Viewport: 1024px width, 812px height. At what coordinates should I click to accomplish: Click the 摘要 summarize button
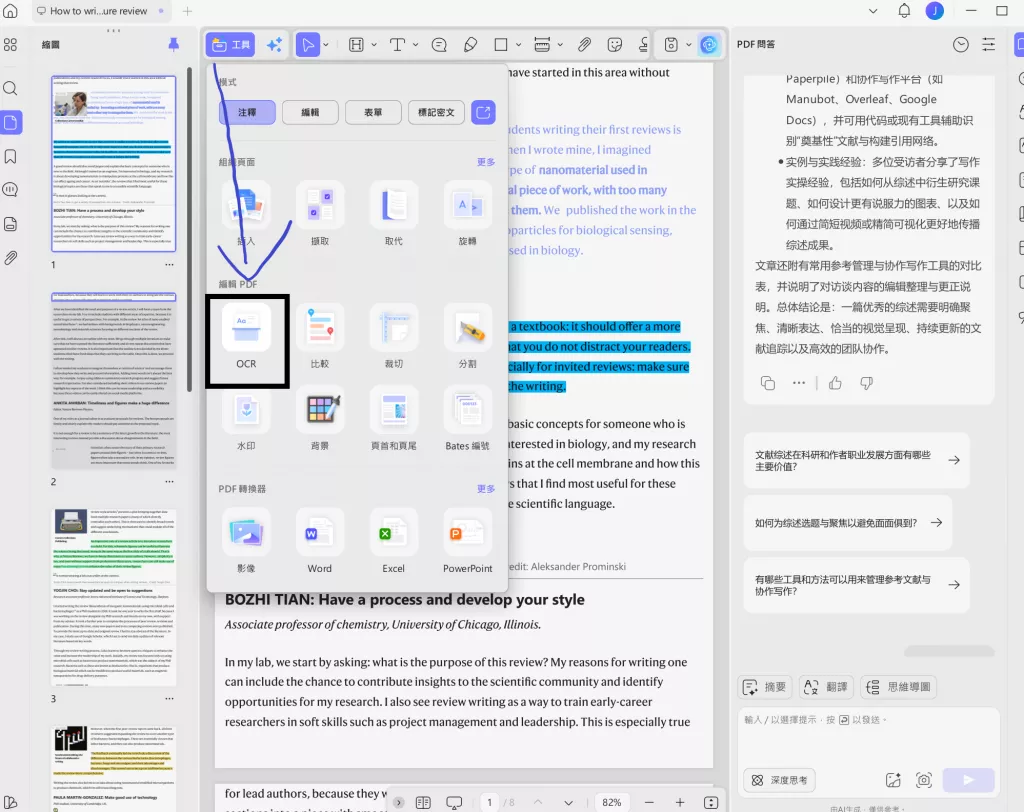tap(765, 687)
